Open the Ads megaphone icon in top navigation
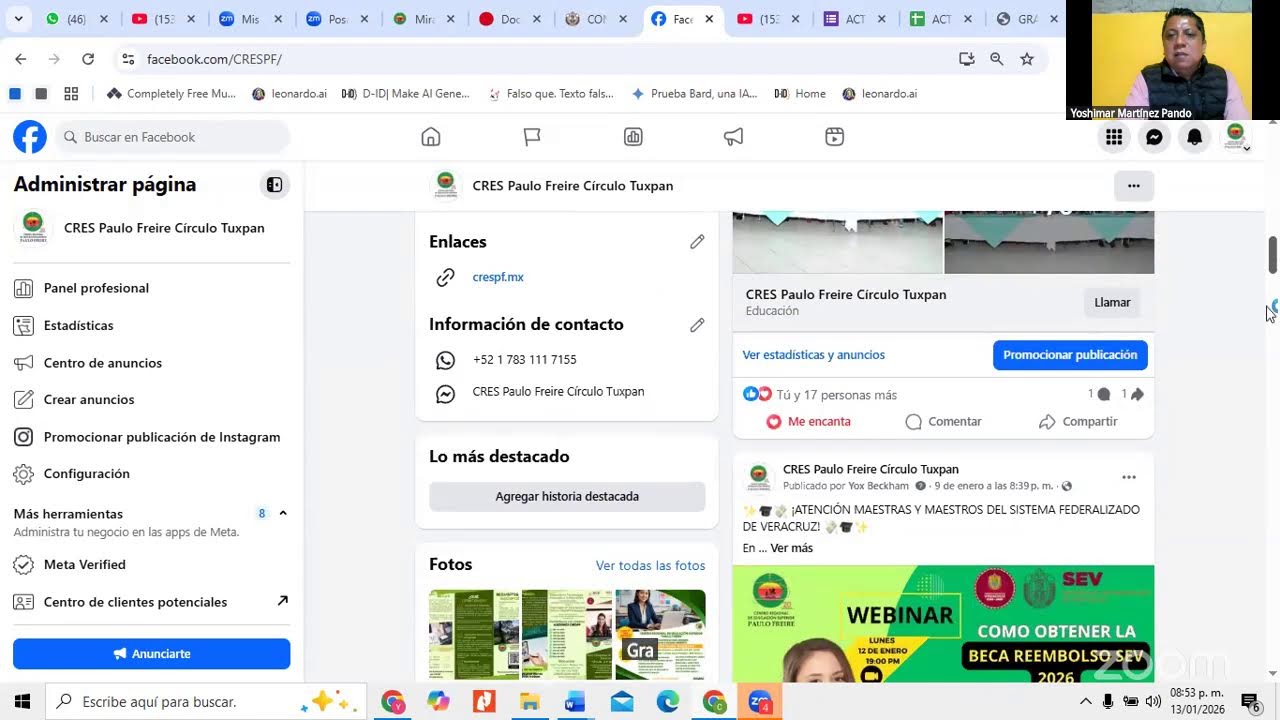The height and width of the screenshot is (720, 1280). coord(734,137)
